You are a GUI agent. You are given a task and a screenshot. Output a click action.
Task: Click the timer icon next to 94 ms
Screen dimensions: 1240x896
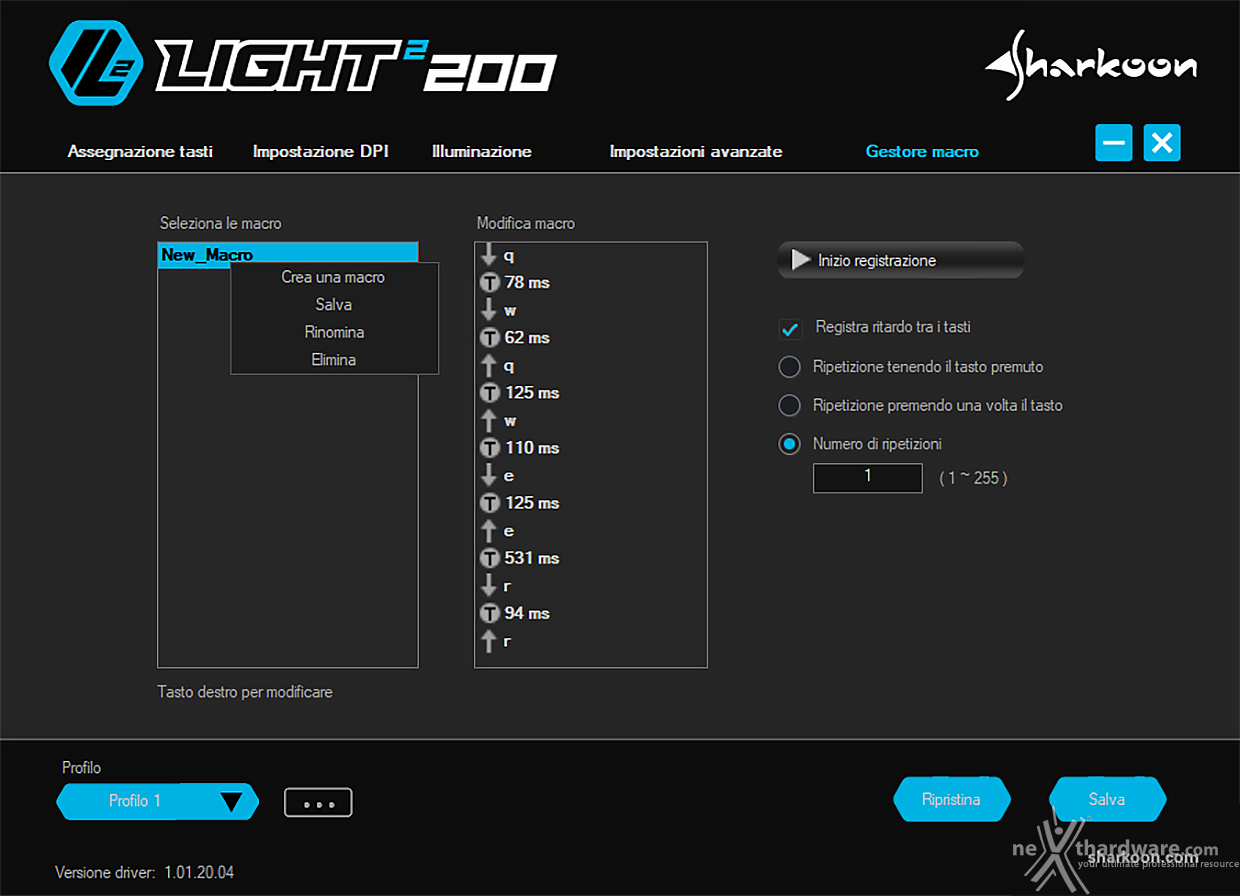tap(489, 613)
